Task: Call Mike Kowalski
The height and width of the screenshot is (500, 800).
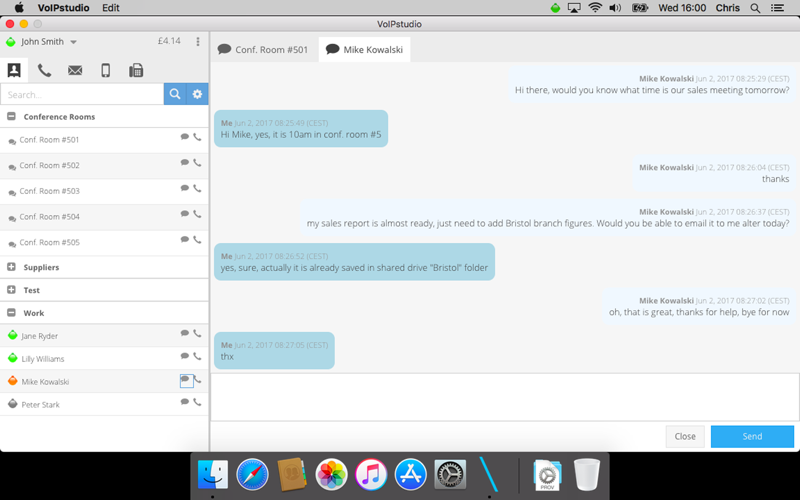Action: click(198, 380)
